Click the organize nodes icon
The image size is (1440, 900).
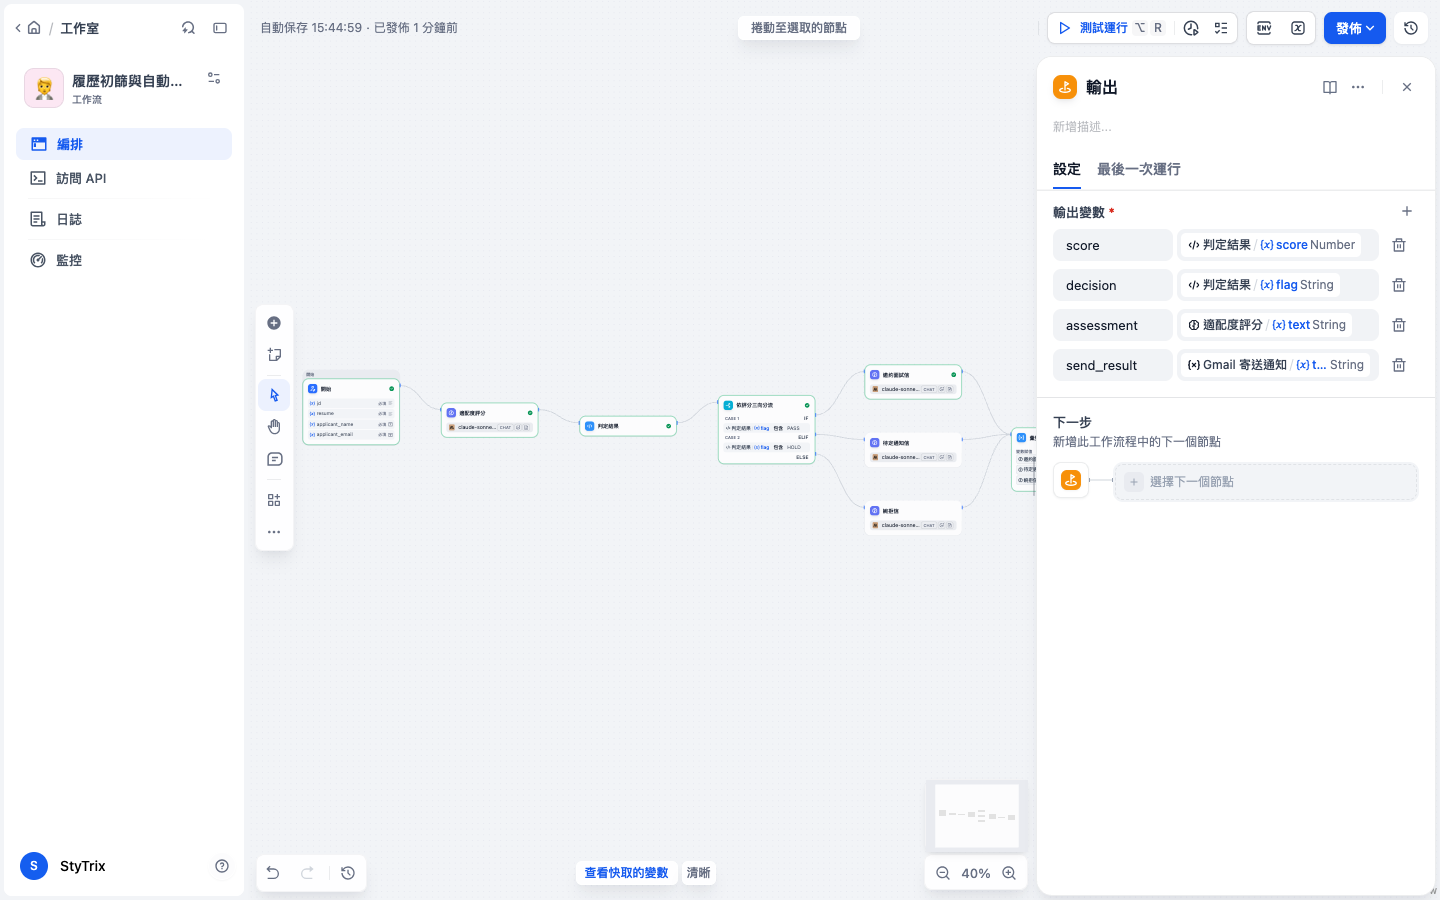(x=274, y=500)
